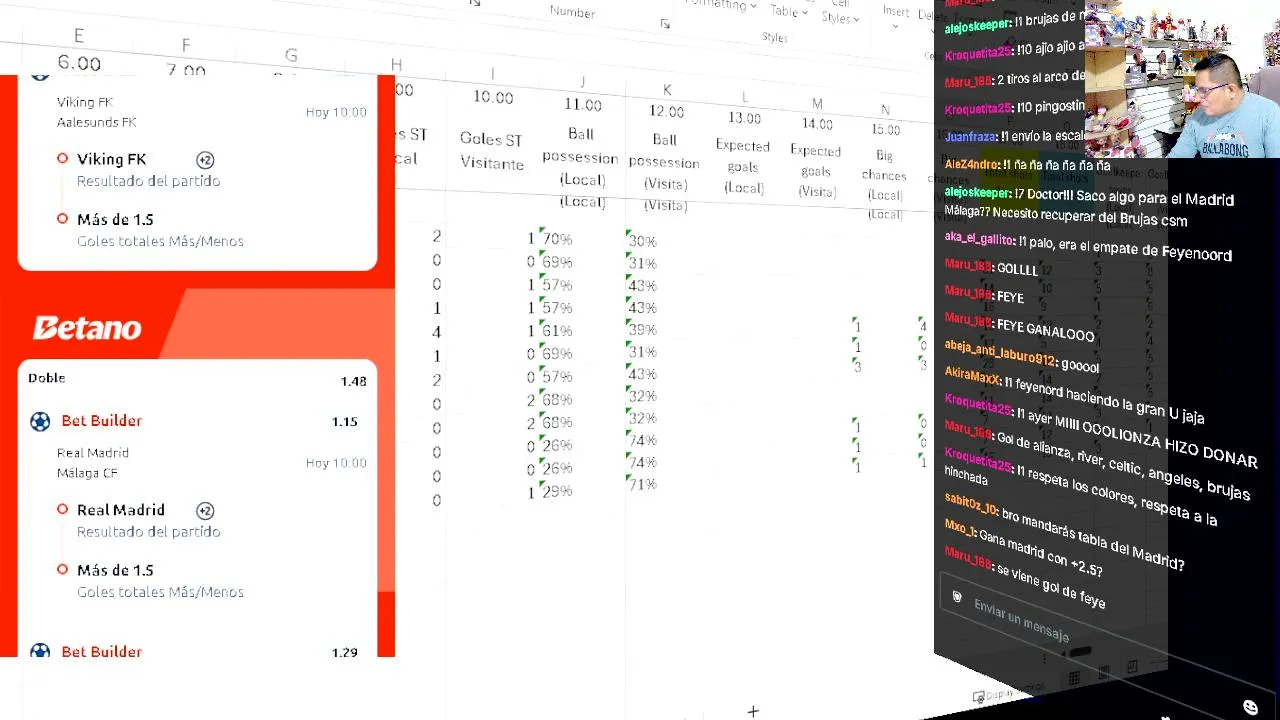Select the Big chances (Local) header cell
The image size is (1280, 720).
coord(884,184)
